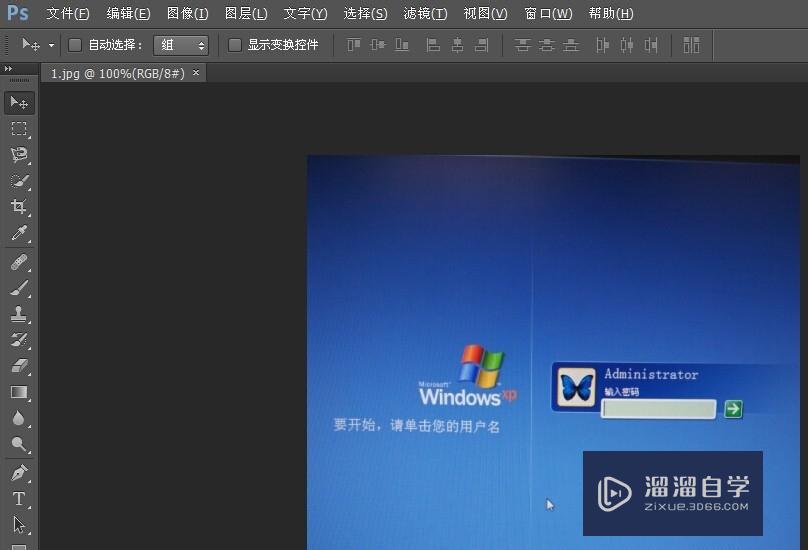Select the Blur tool
This screenshot has height=550, width=808.
pyautogui.click(x=19, y=418)
